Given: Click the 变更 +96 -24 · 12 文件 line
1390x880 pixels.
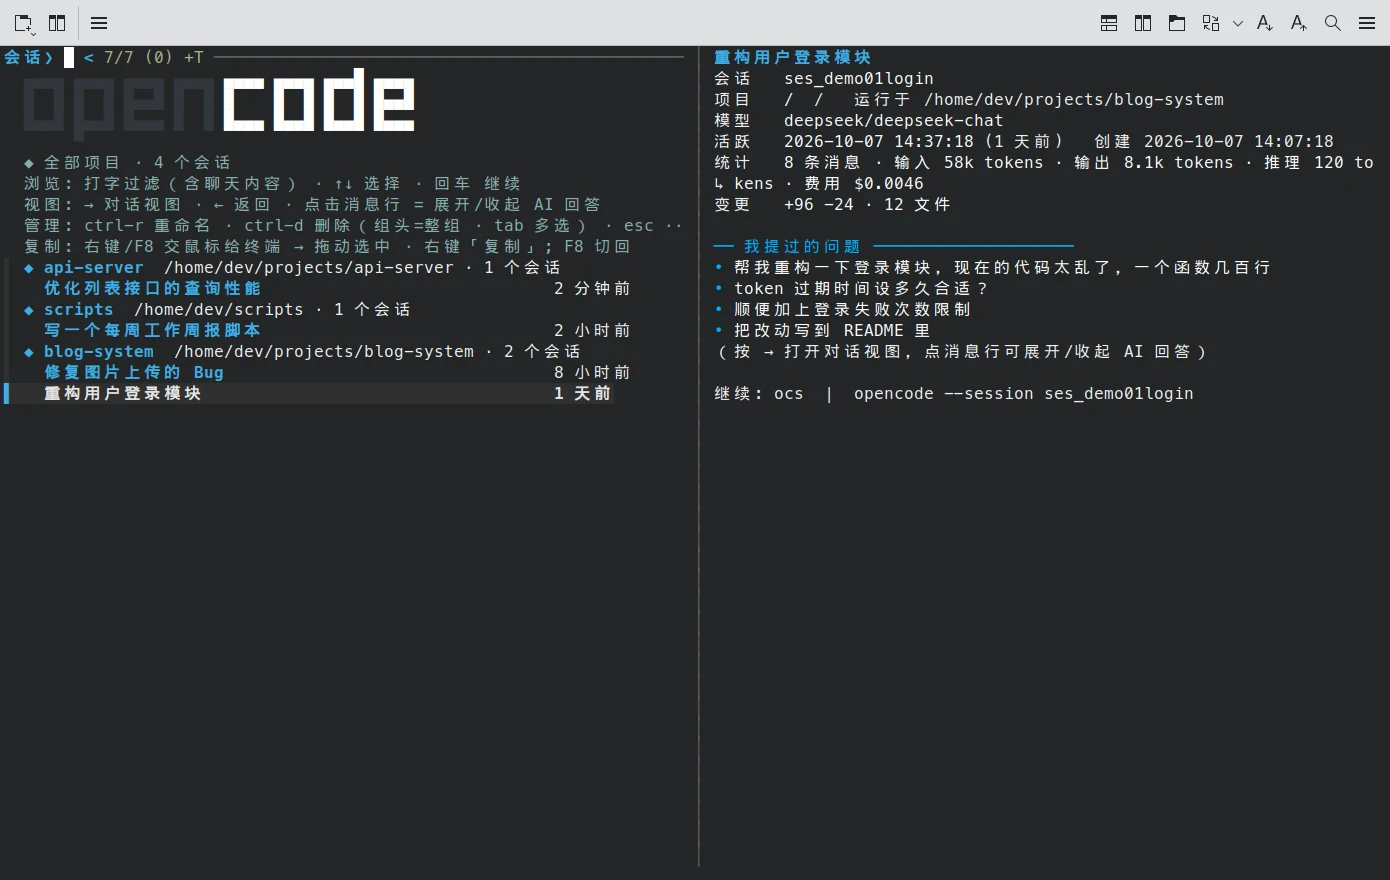Looking at the screenshot, I should (832, 204).
